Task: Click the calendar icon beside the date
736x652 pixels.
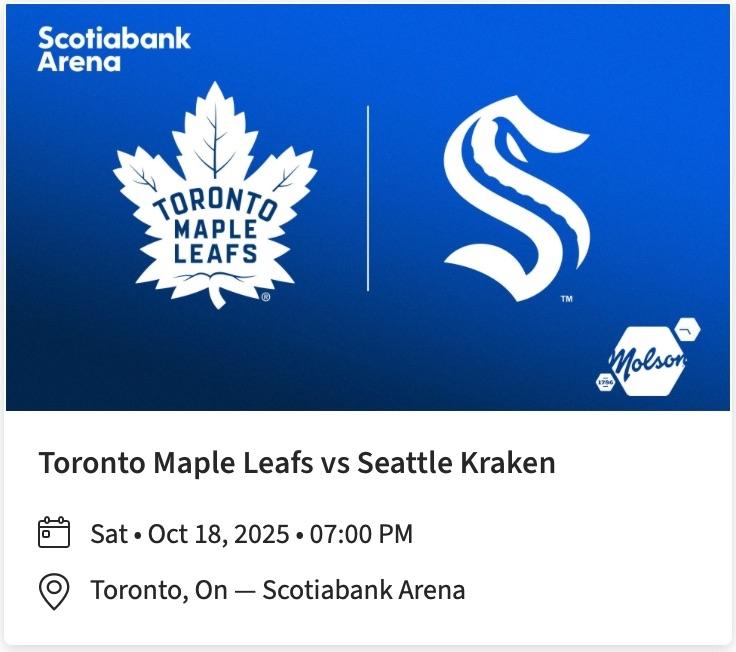Action: click(53, 533)
